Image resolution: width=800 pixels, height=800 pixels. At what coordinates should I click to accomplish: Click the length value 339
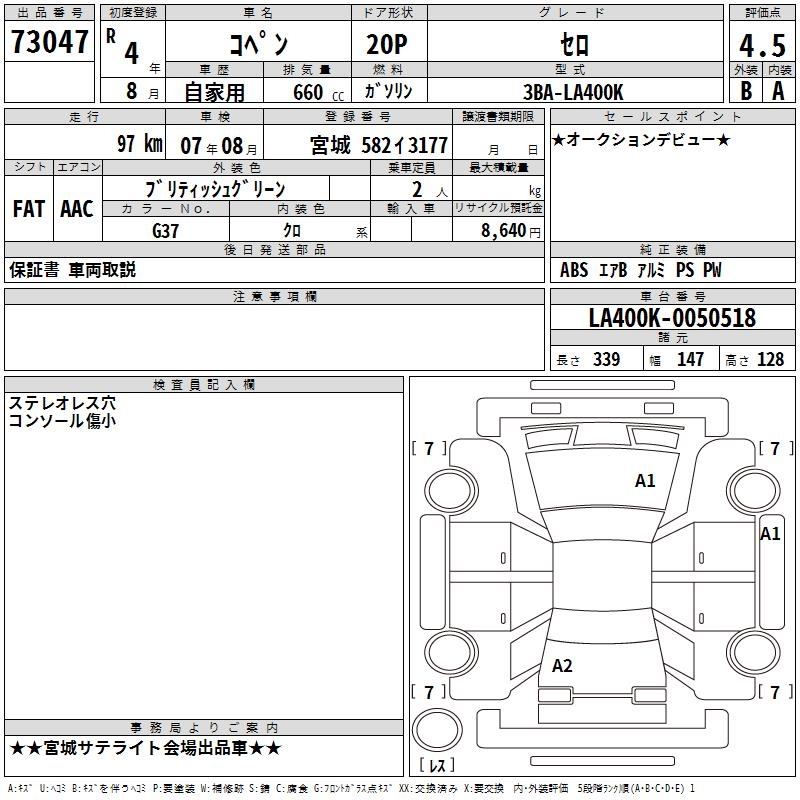pyautogui.click(x=606, y=359)
